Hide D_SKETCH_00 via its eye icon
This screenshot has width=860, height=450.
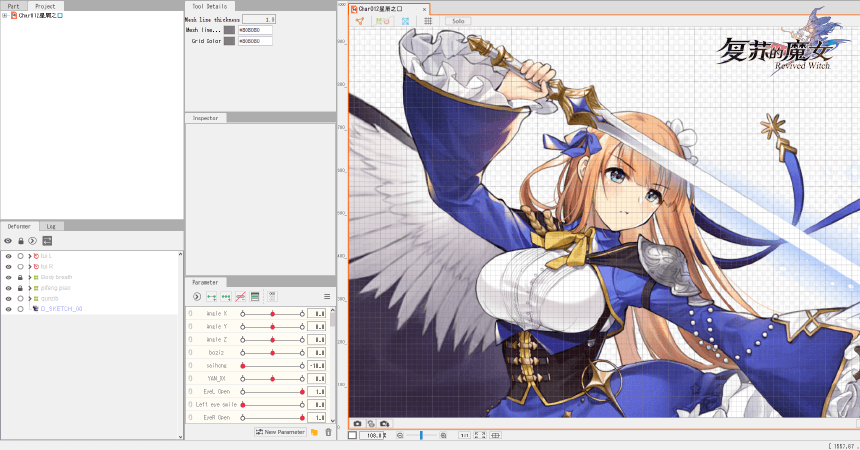click(x=8, y=309)
